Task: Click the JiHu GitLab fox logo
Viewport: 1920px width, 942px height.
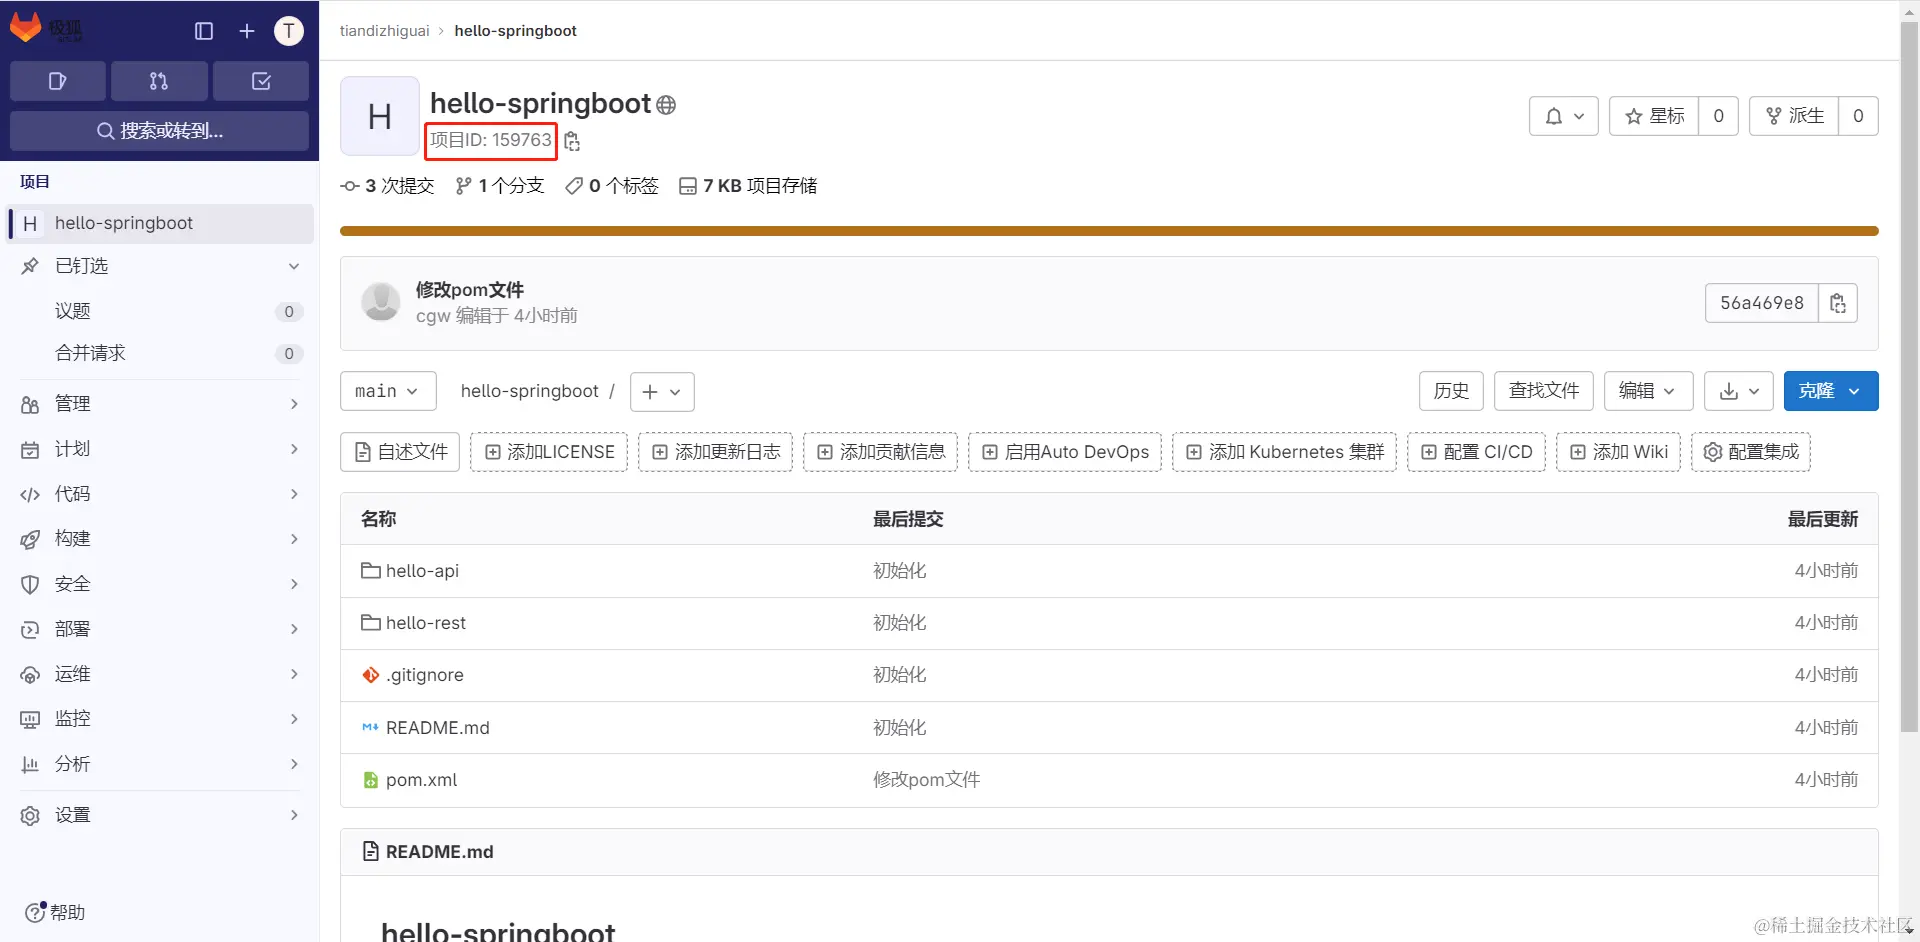Action: pyautogui.click(x=26, y=28)
